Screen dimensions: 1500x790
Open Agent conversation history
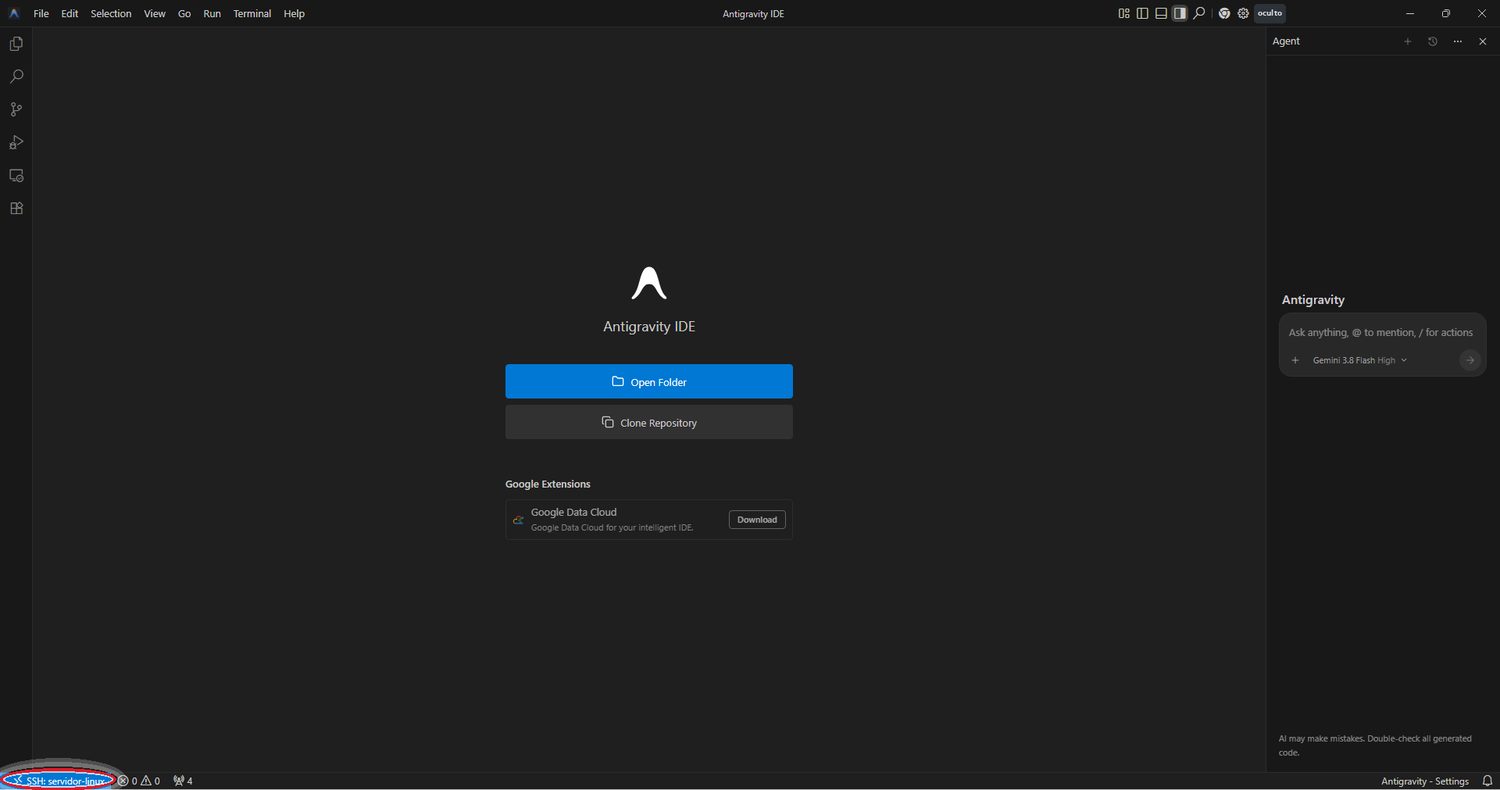(1433, 41)
